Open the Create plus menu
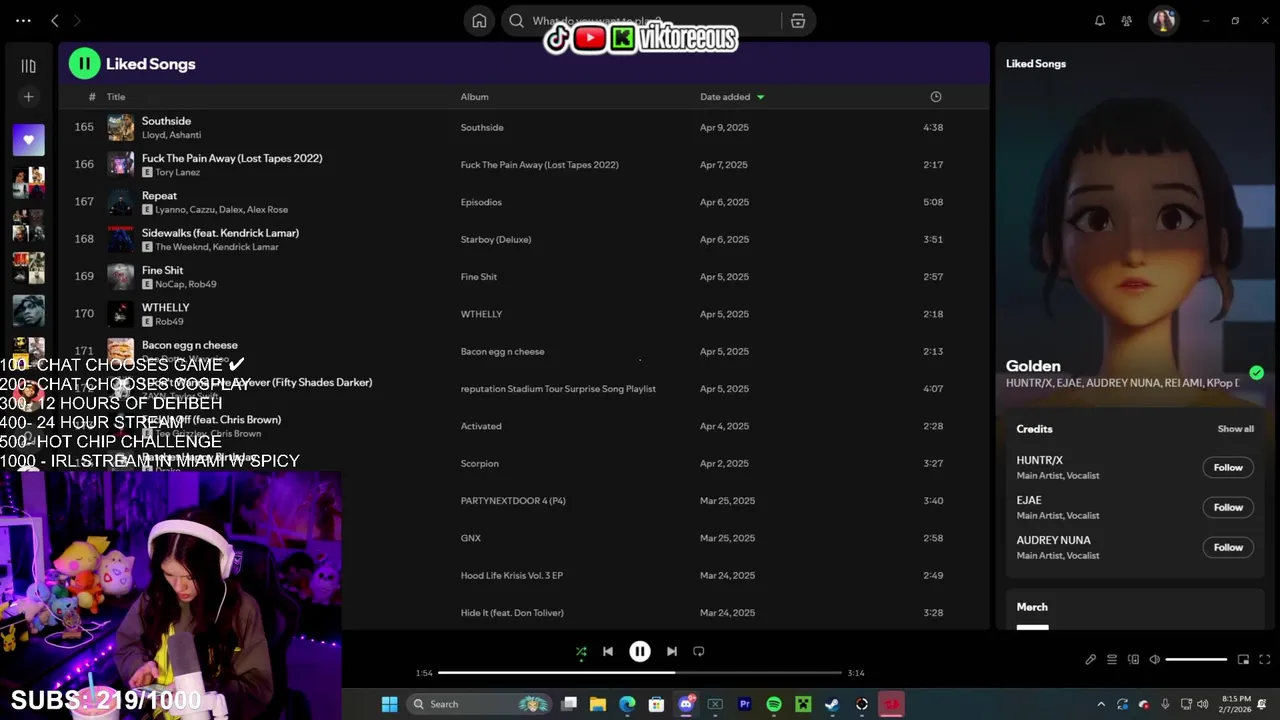This screenshot has width=1280, height=720. [28, 97]
